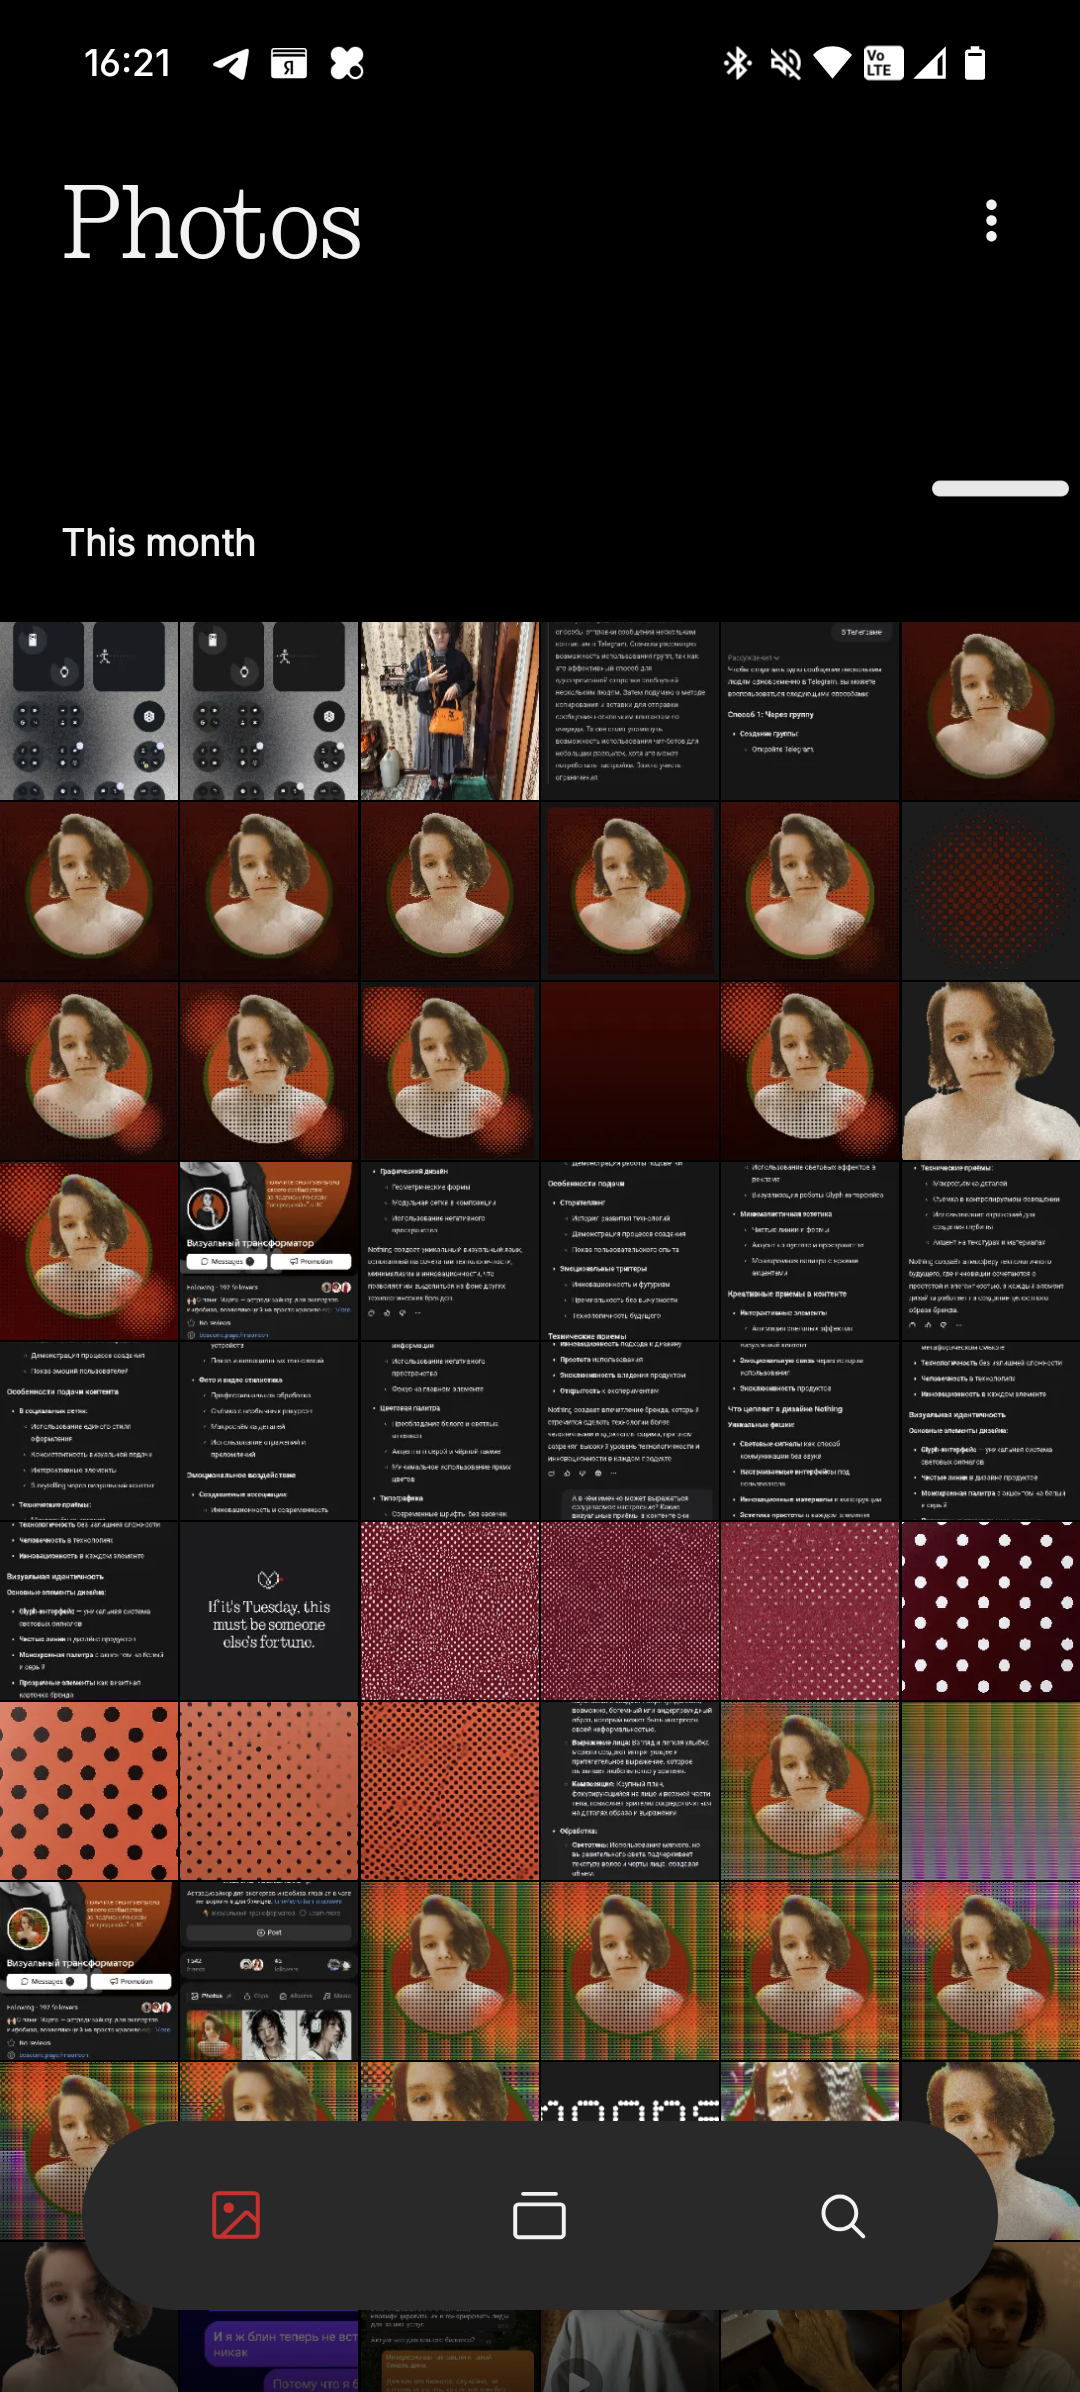Open the plain dark red thumbnail

pyautogui.click(x=630, y=1071)
